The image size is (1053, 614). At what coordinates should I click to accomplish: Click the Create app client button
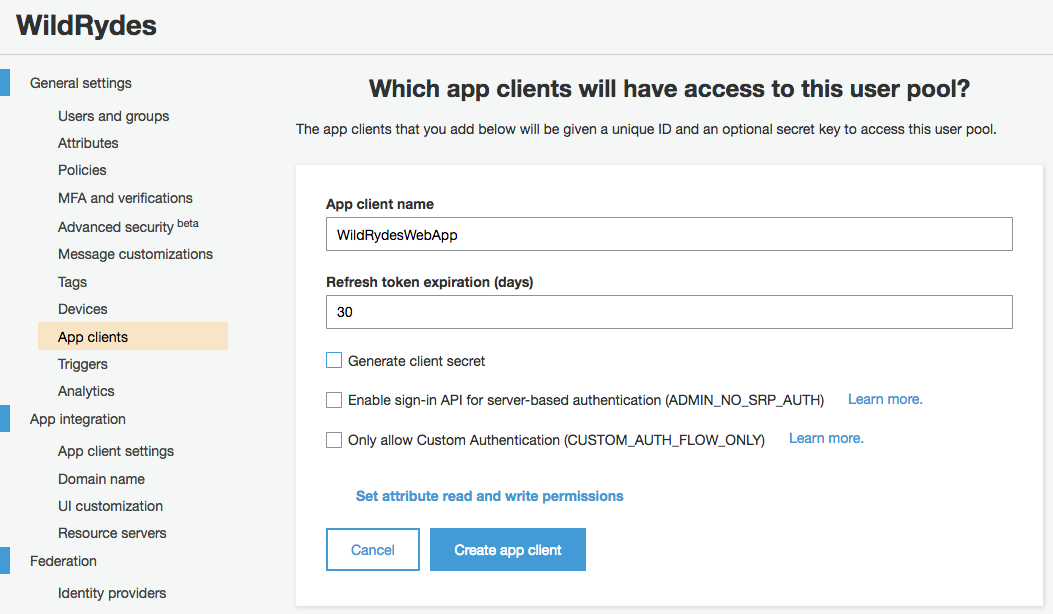coord(507,550)
